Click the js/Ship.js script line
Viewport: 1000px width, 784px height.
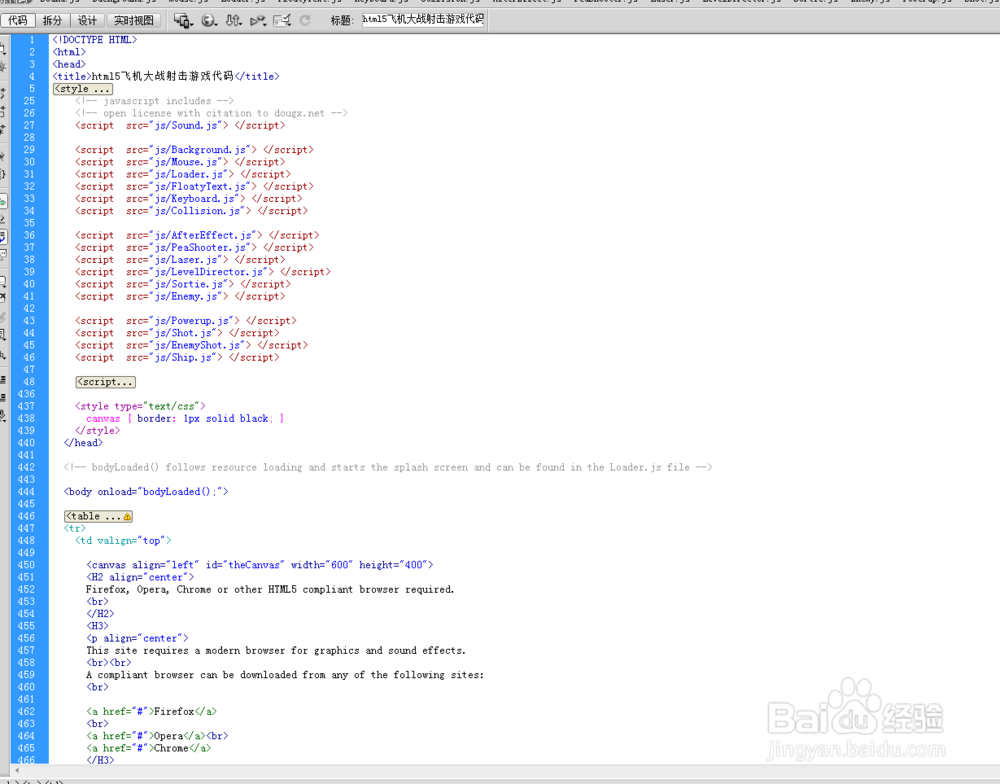point(177,357)
